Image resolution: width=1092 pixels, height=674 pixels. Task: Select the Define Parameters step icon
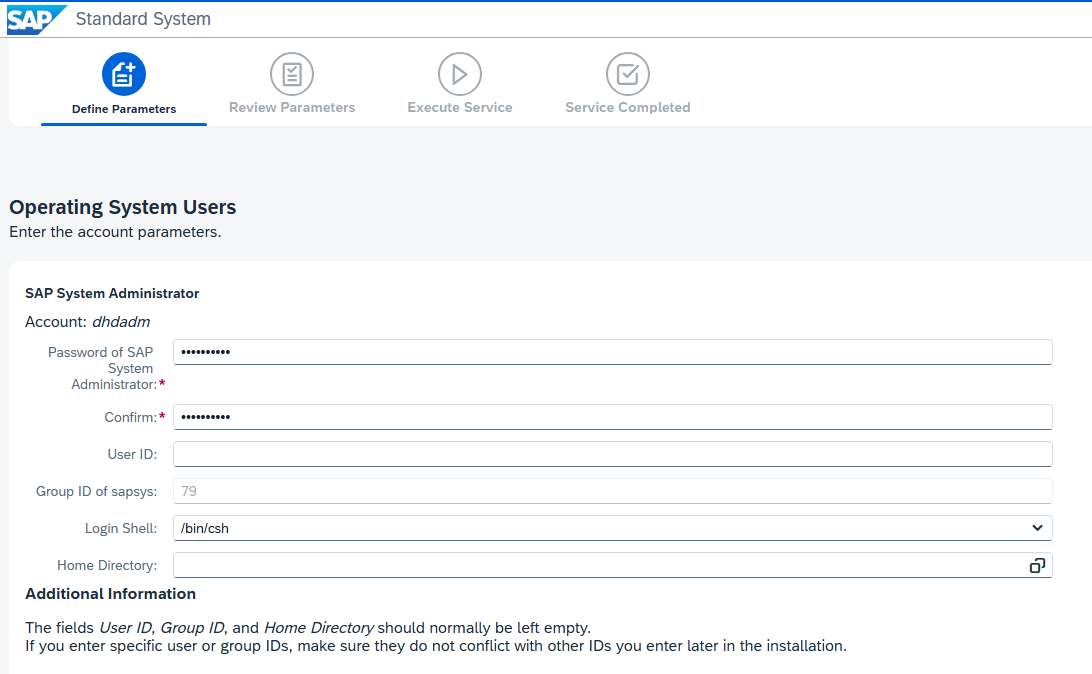tap(124, 74)
